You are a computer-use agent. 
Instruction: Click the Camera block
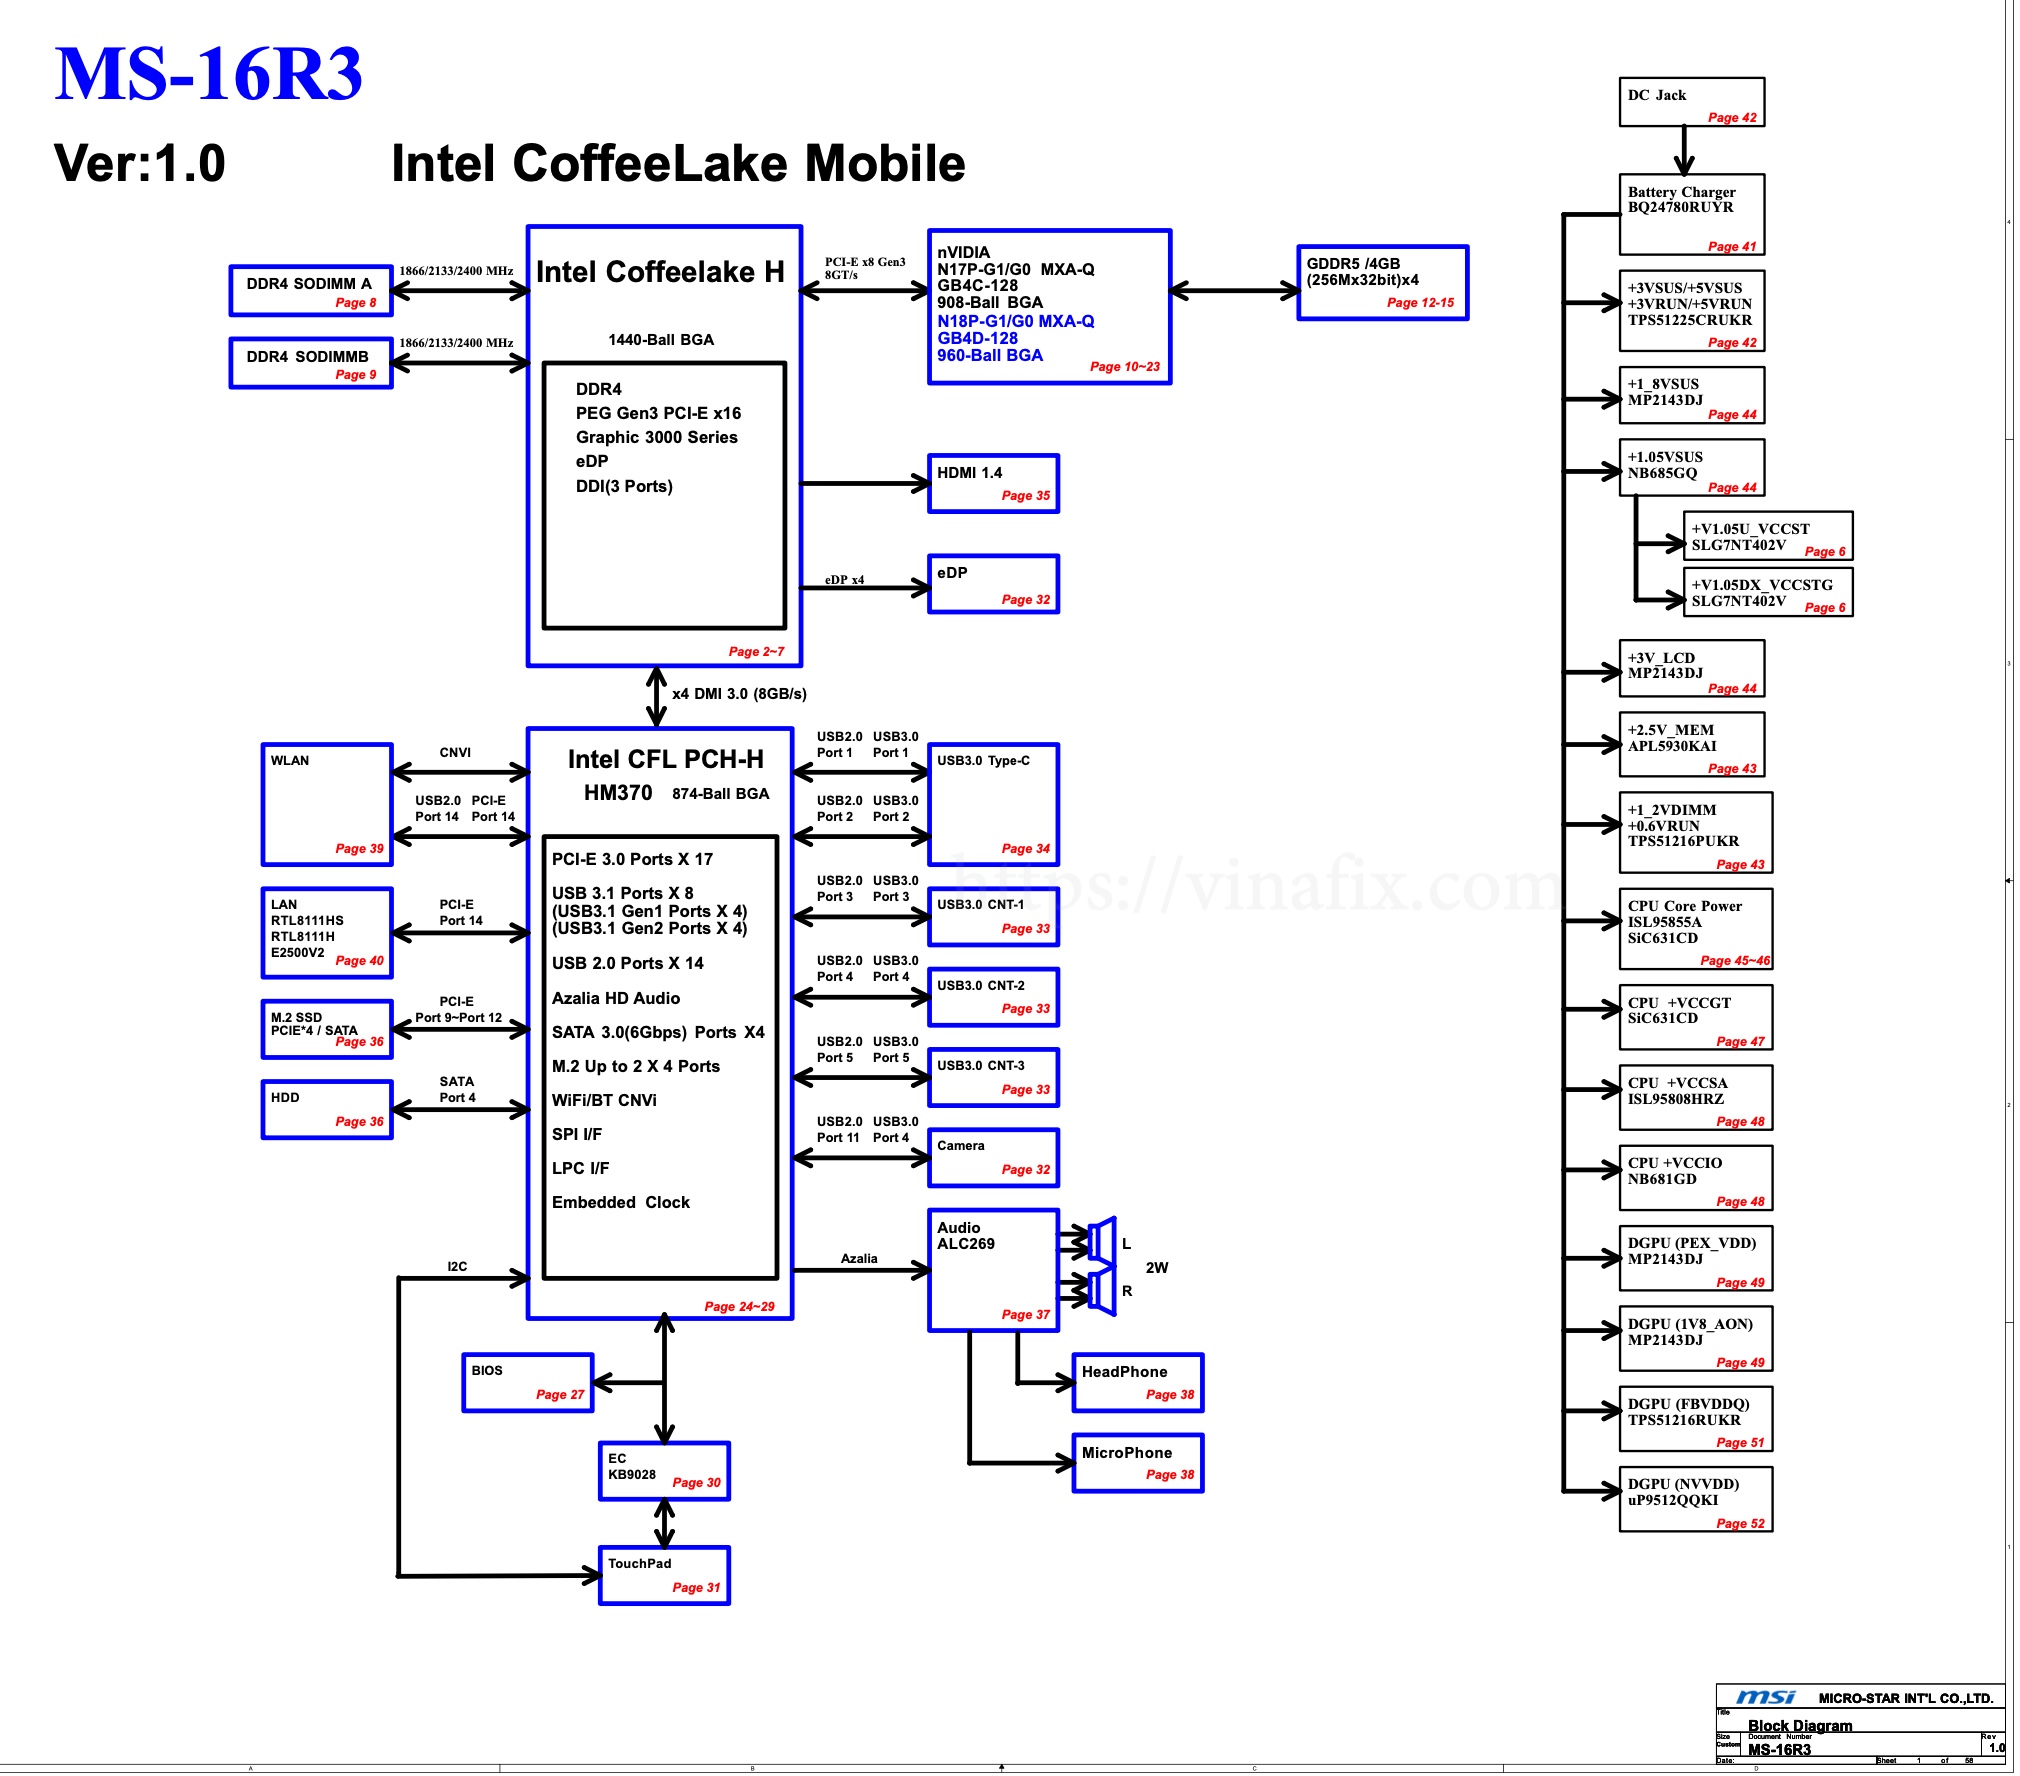993,1156
